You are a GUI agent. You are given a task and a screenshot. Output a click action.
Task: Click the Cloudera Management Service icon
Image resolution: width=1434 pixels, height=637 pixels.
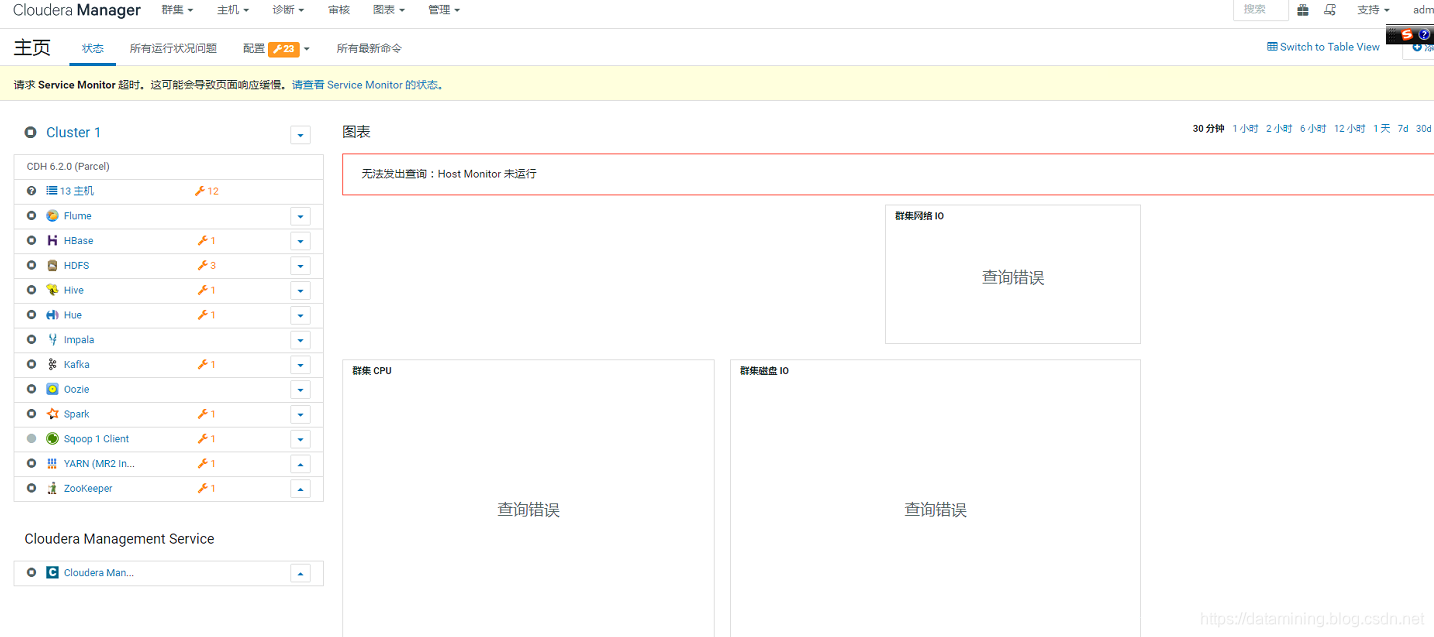pyautogui.click(x=52, y=573)
